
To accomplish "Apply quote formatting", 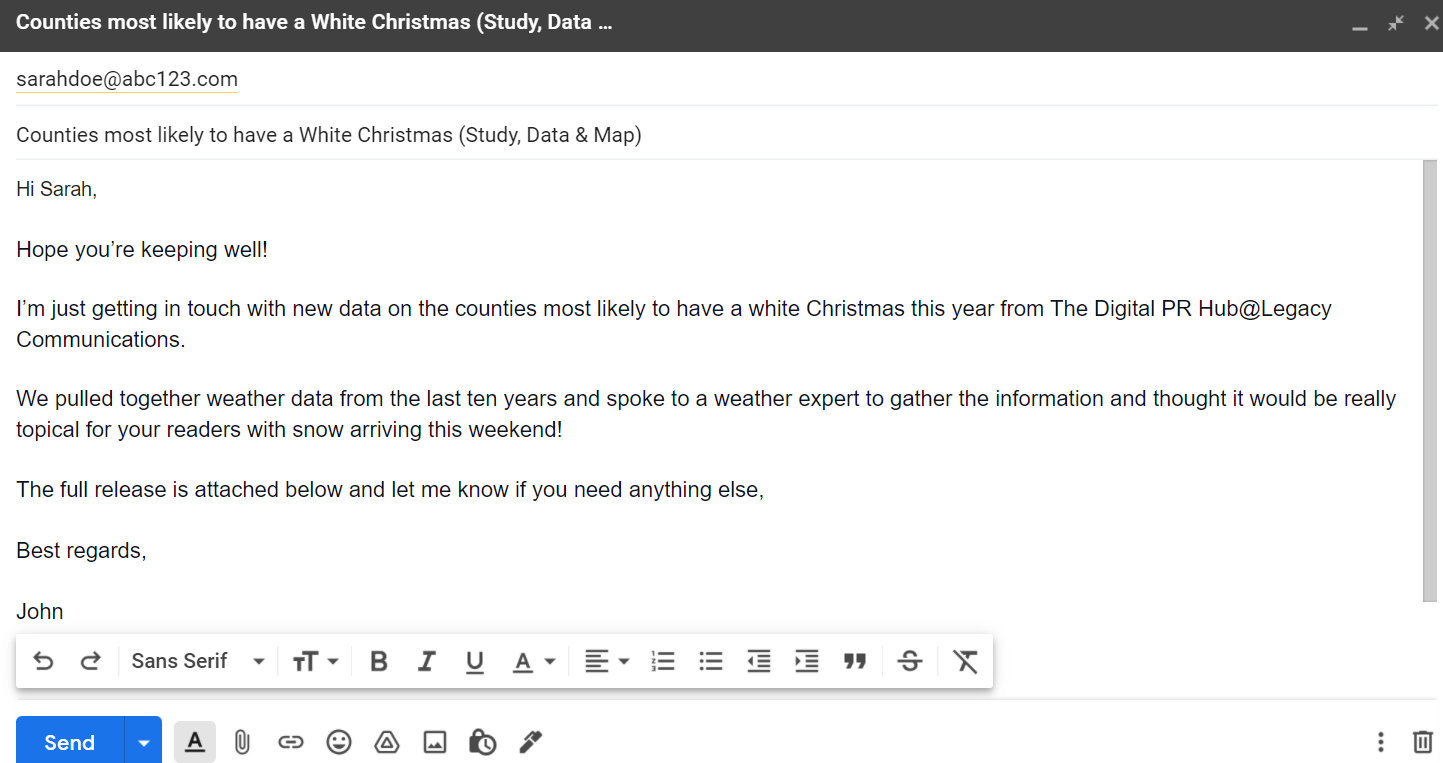I will [855, 661].
